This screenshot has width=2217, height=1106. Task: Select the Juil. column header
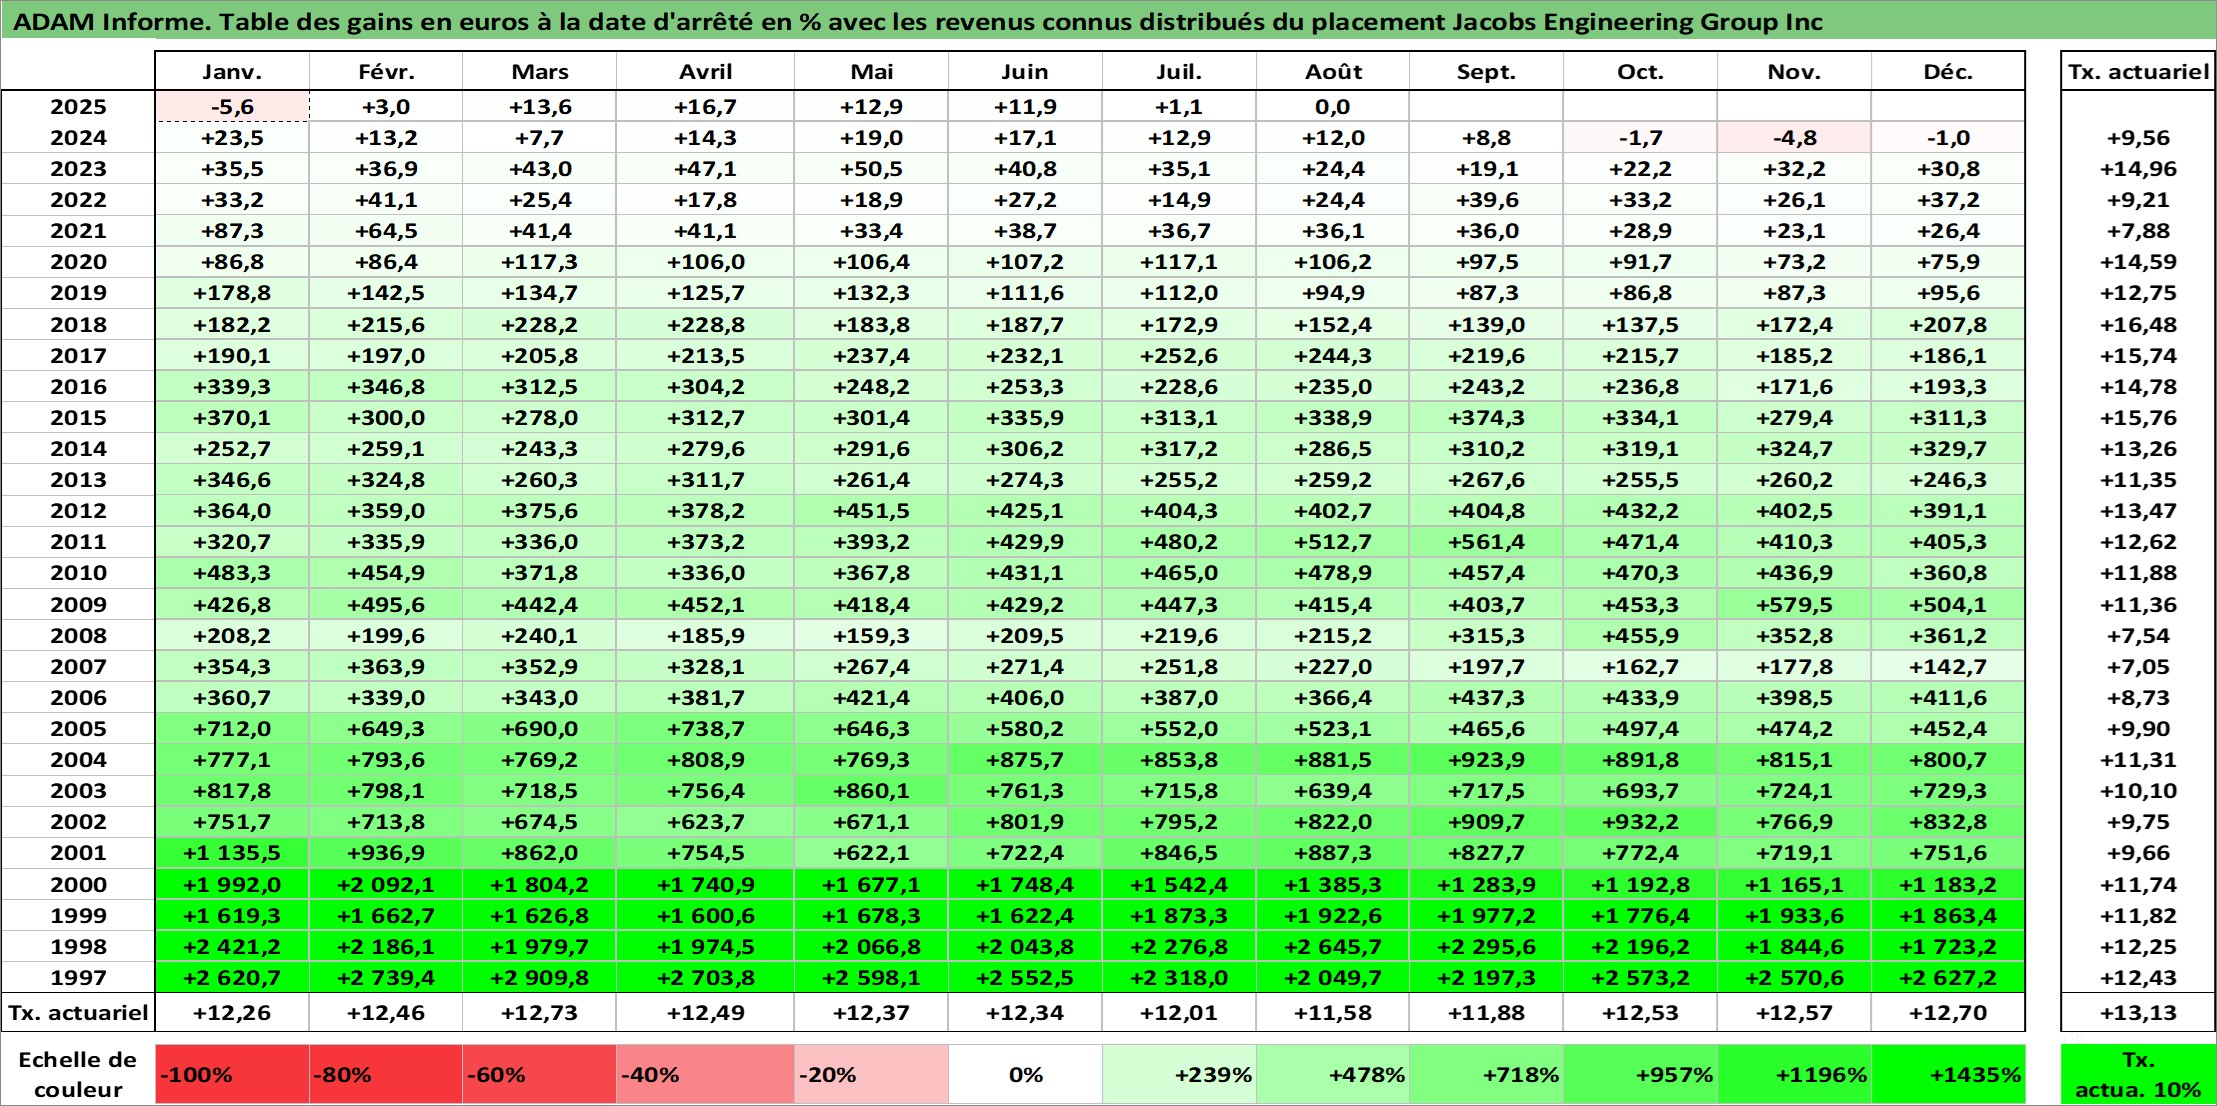[1179, 71]
